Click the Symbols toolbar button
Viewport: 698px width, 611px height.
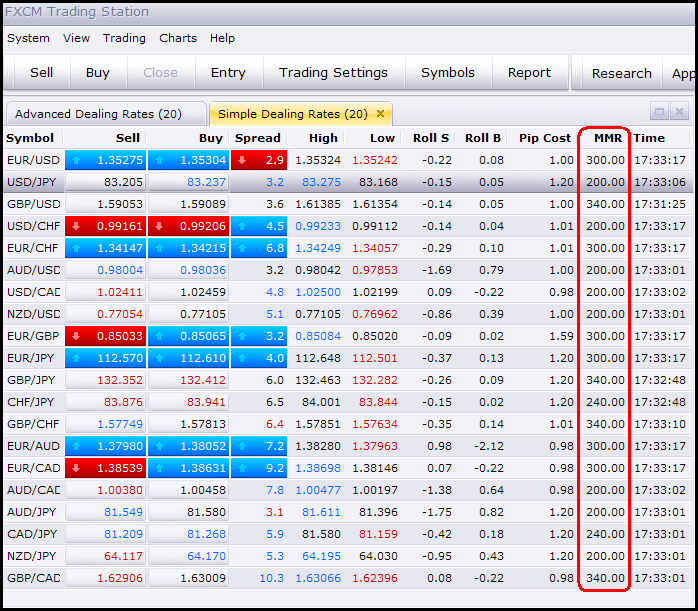point(448,73)
